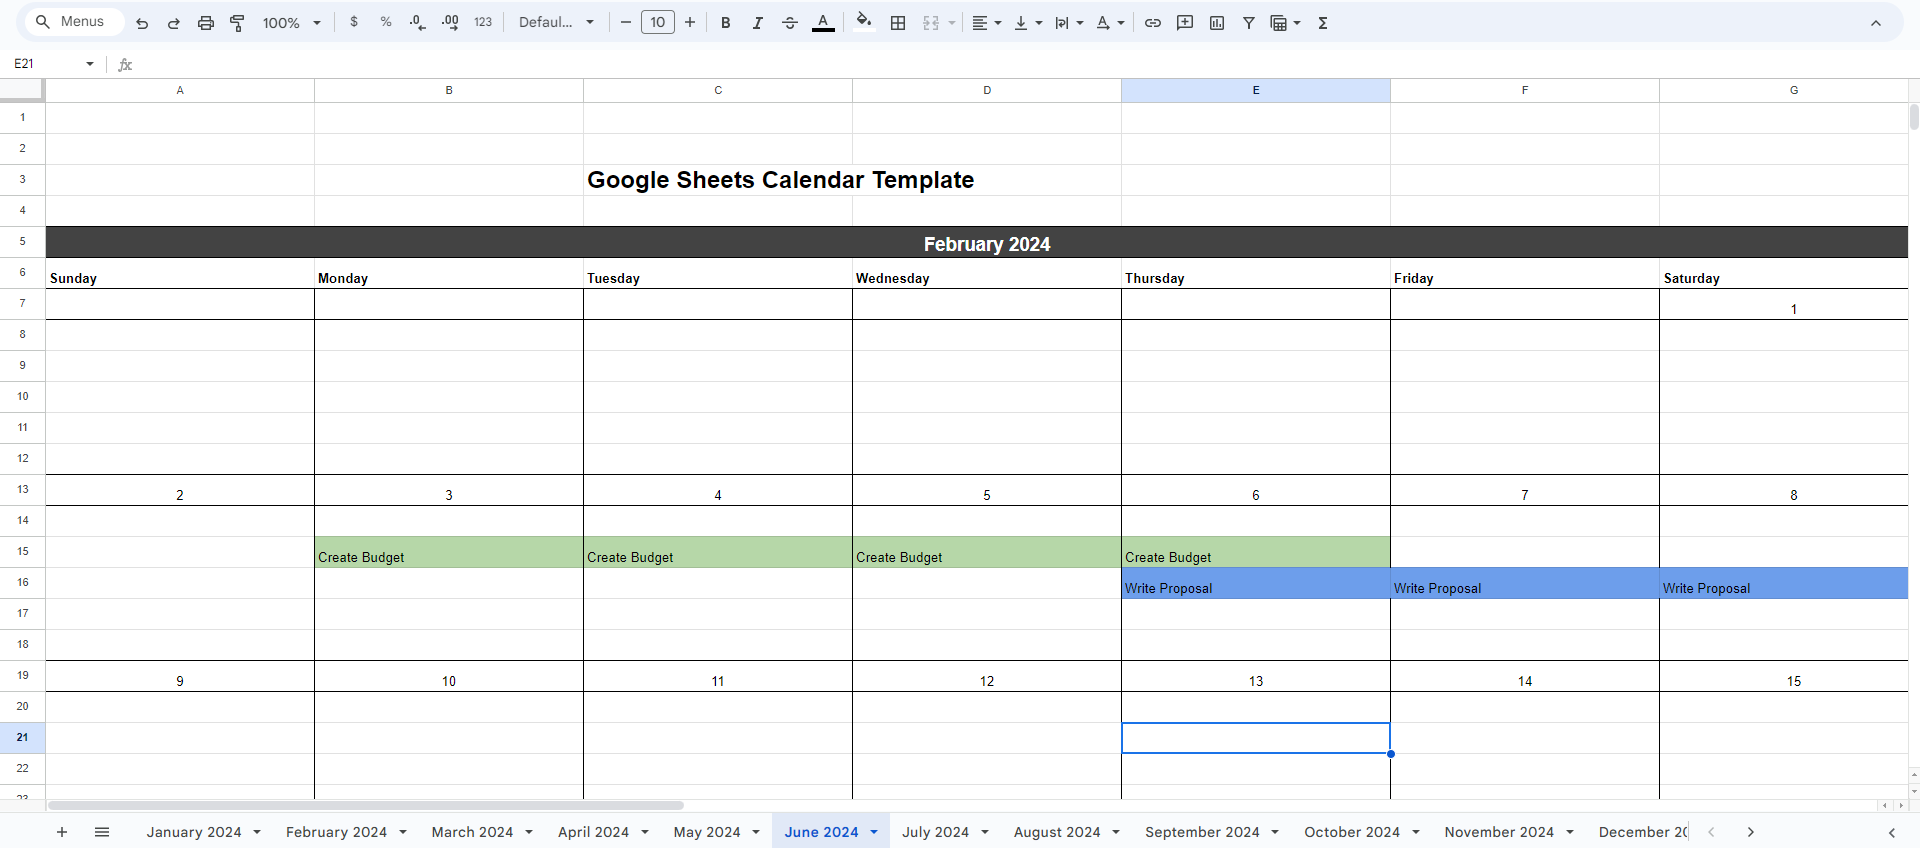This screenshot has width=1920, height=848.
Task: Select the Wednesday header cell
Action: coord(987,273)
